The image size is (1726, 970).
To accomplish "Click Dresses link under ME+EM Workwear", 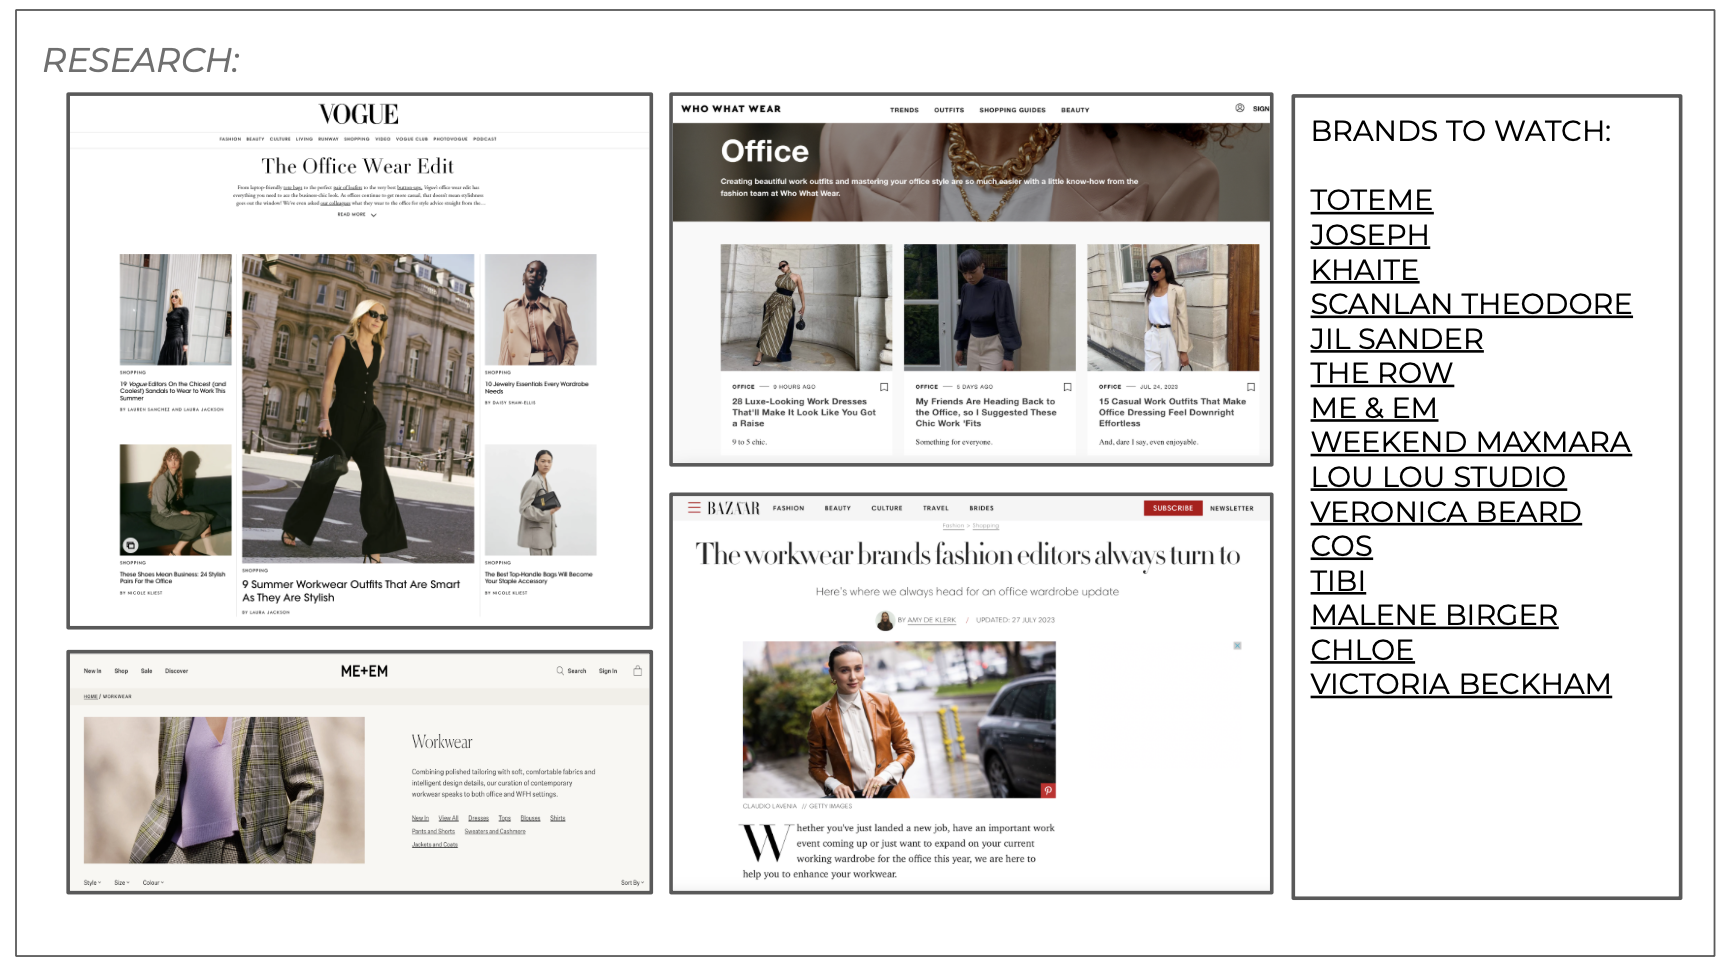I will coord(478,818).
